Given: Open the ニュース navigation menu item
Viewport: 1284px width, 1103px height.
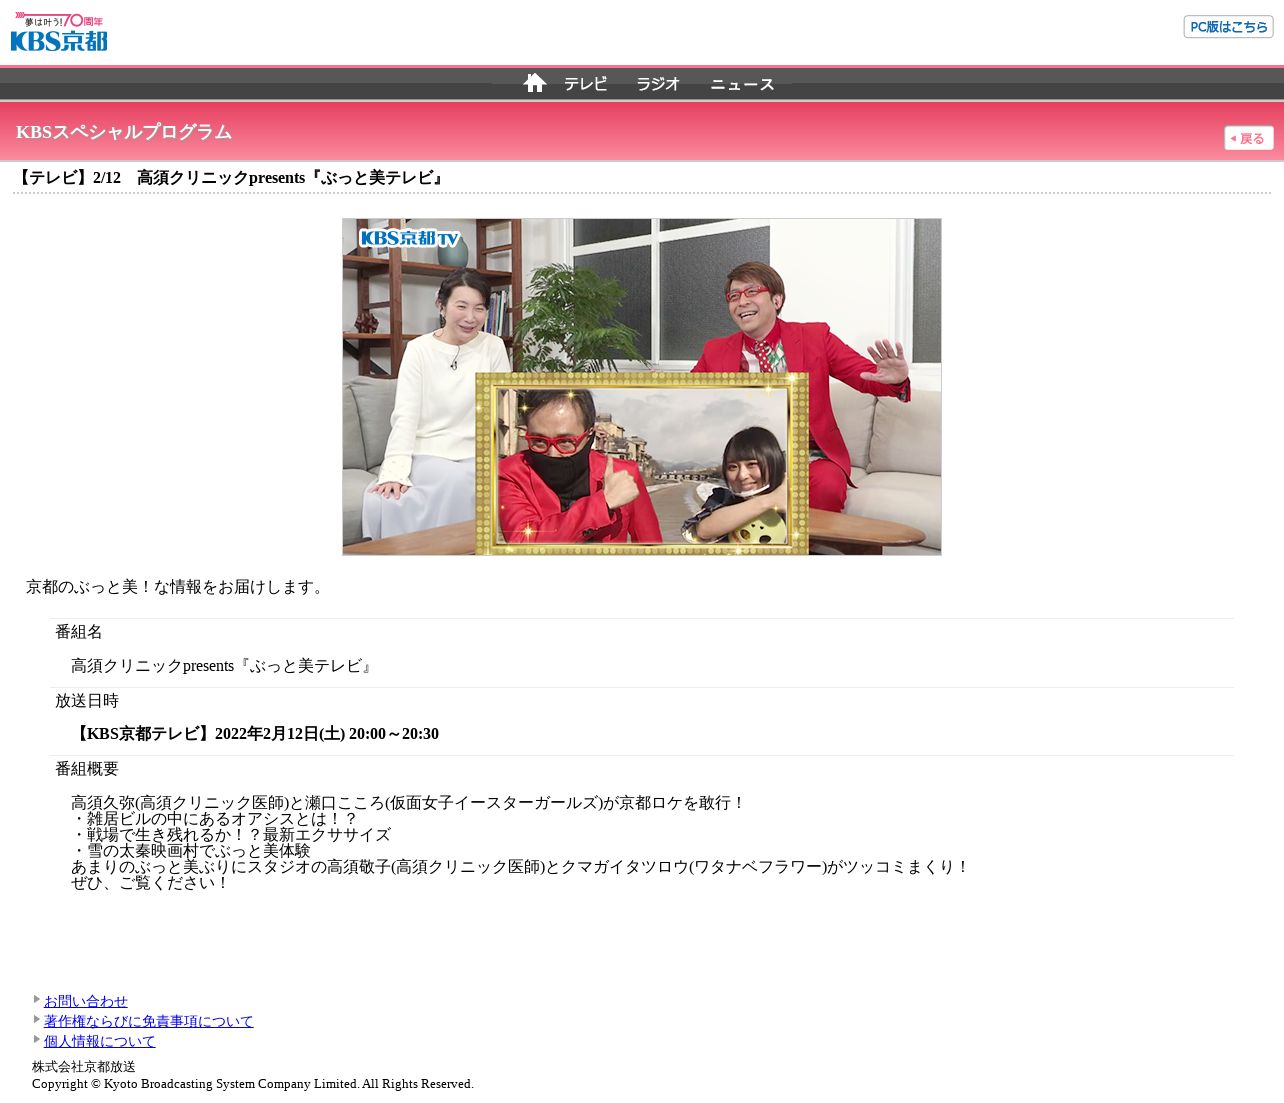Looking at the screenshot, I should (x=742, y=84).
